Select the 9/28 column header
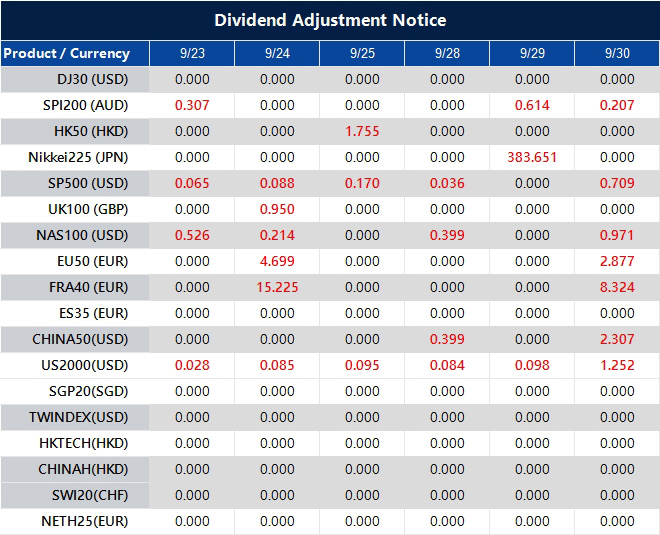The width and height of the screenshot is (660, 535). click(447, 53)
